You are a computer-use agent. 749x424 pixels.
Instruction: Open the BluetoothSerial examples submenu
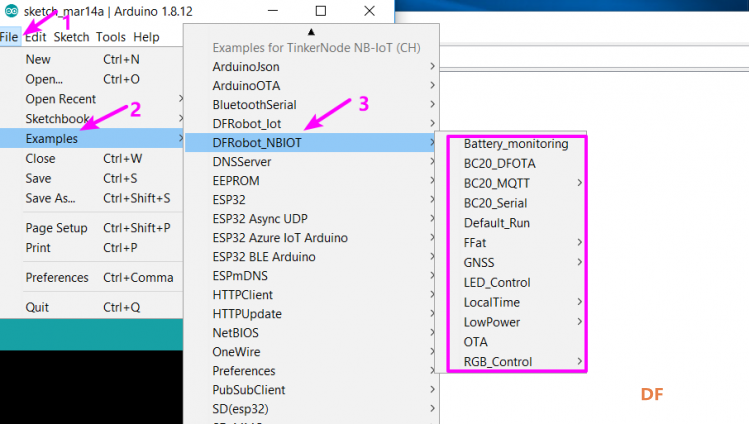[311, 105]
